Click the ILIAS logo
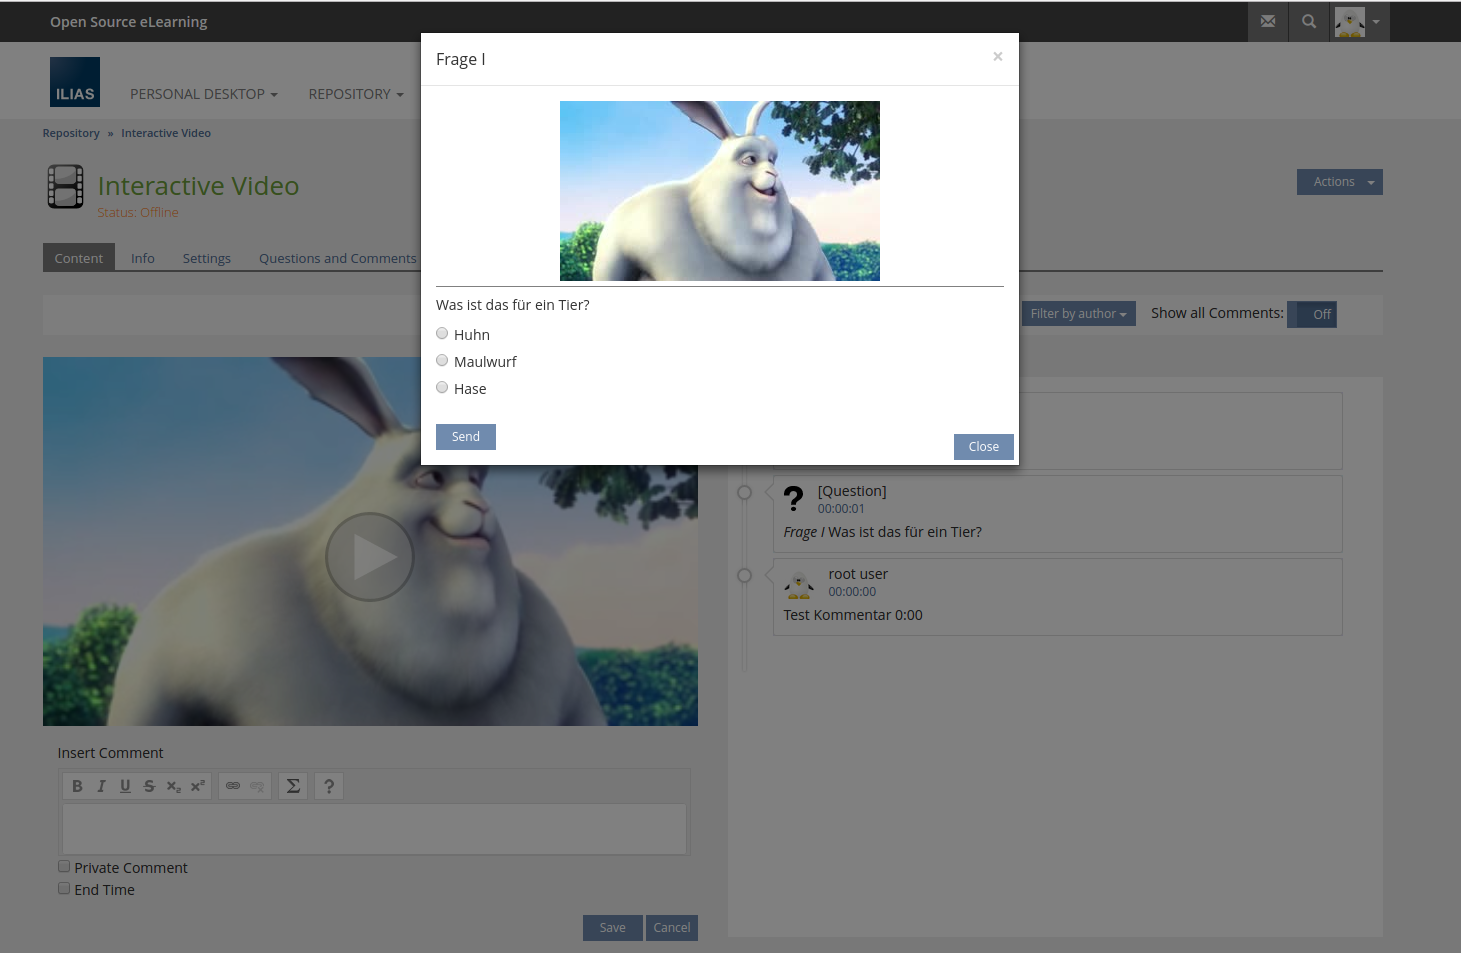Image resolution: width=1461 pixels, height=953 pixels. pos(75,82)
